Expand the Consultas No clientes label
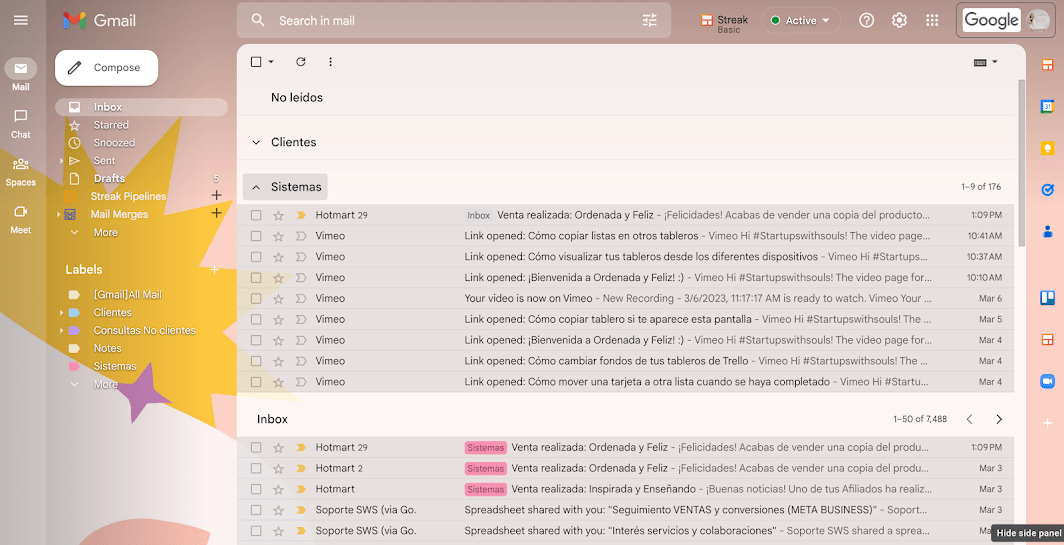1064x545 pixels. pyautogui.click(x=61, y=331)
